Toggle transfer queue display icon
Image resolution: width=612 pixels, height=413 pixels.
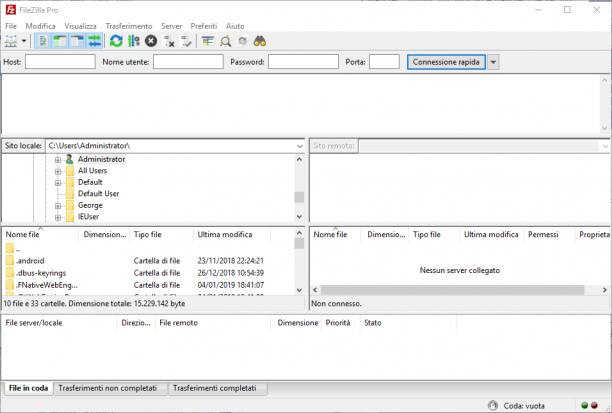94,41
